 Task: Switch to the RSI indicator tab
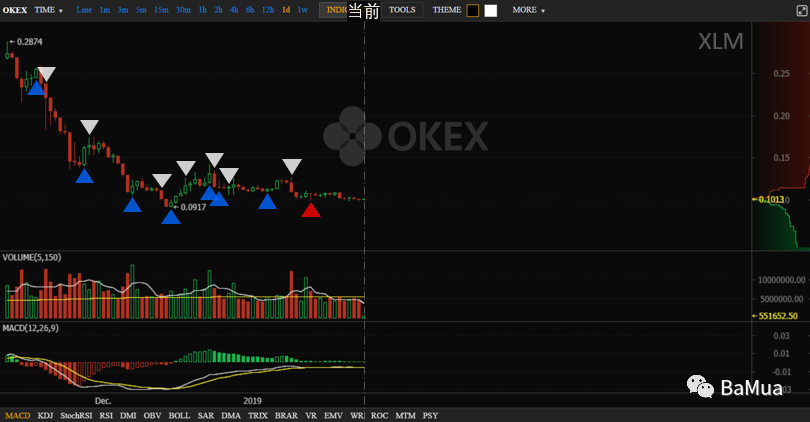(x=106, y=415)
